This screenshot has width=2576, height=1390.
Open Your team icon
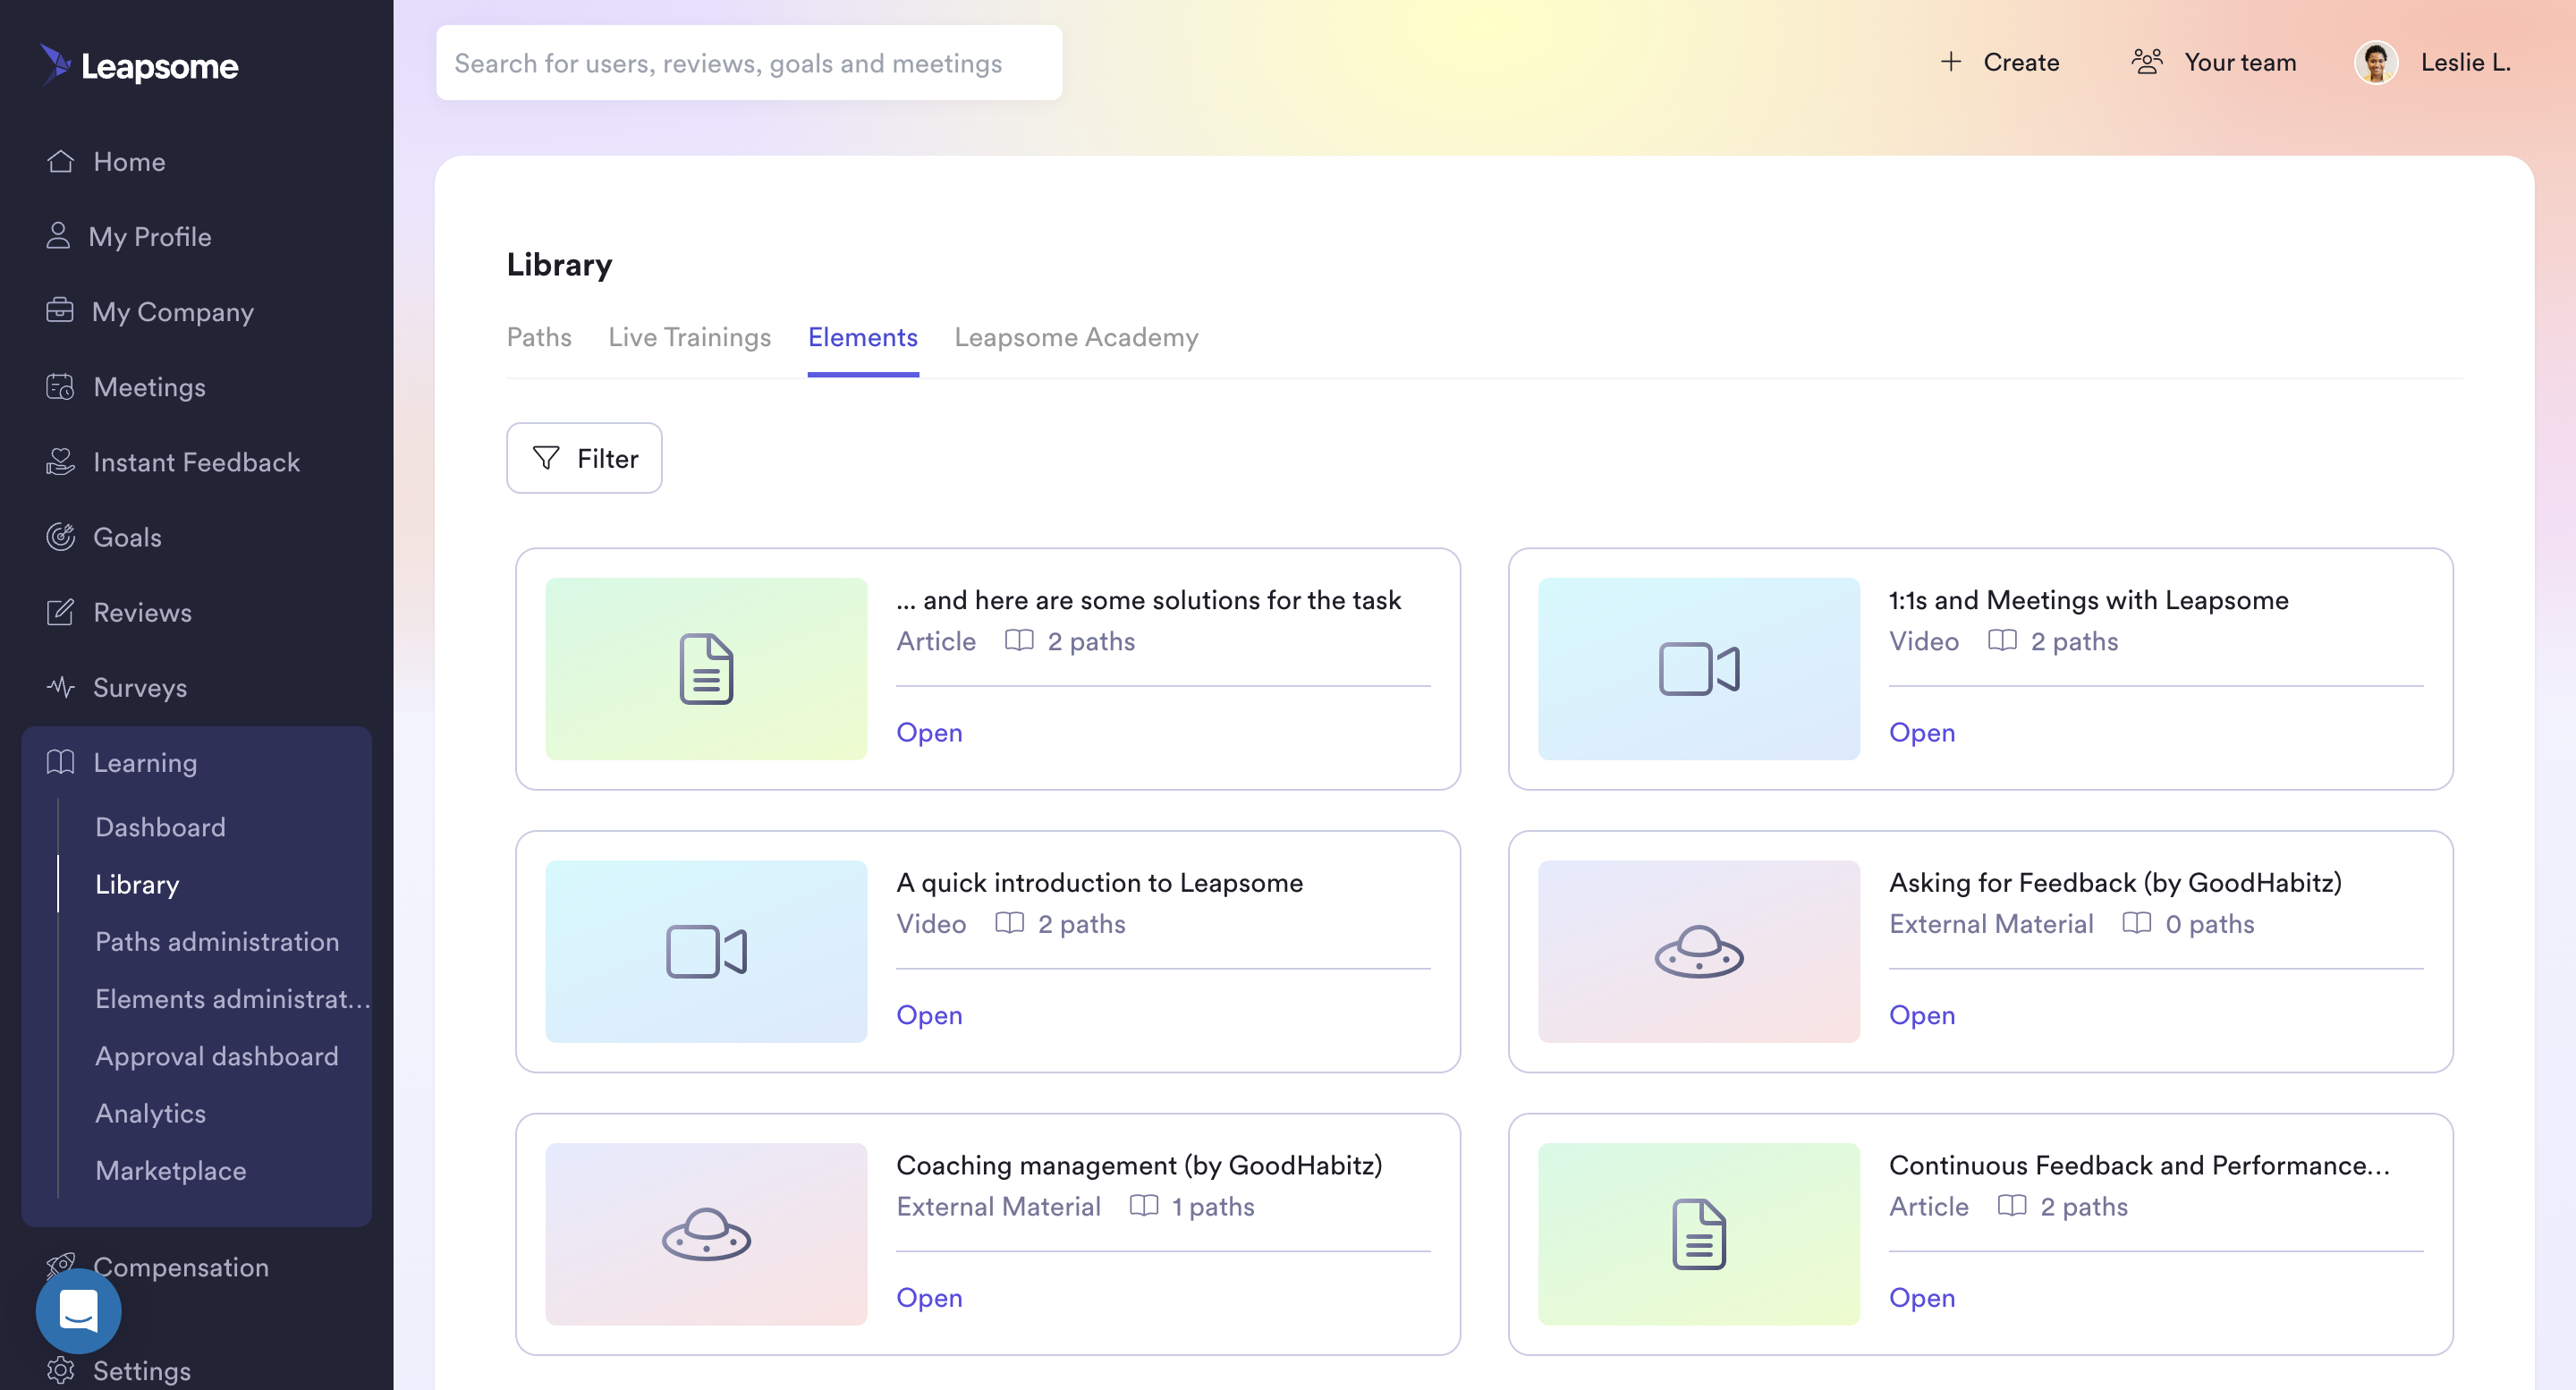2147,62
